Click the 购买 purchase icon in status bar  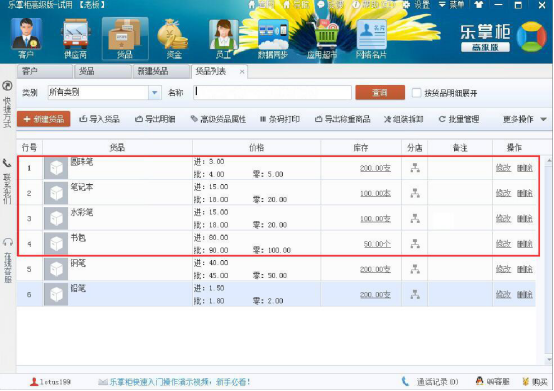(526, 381)
